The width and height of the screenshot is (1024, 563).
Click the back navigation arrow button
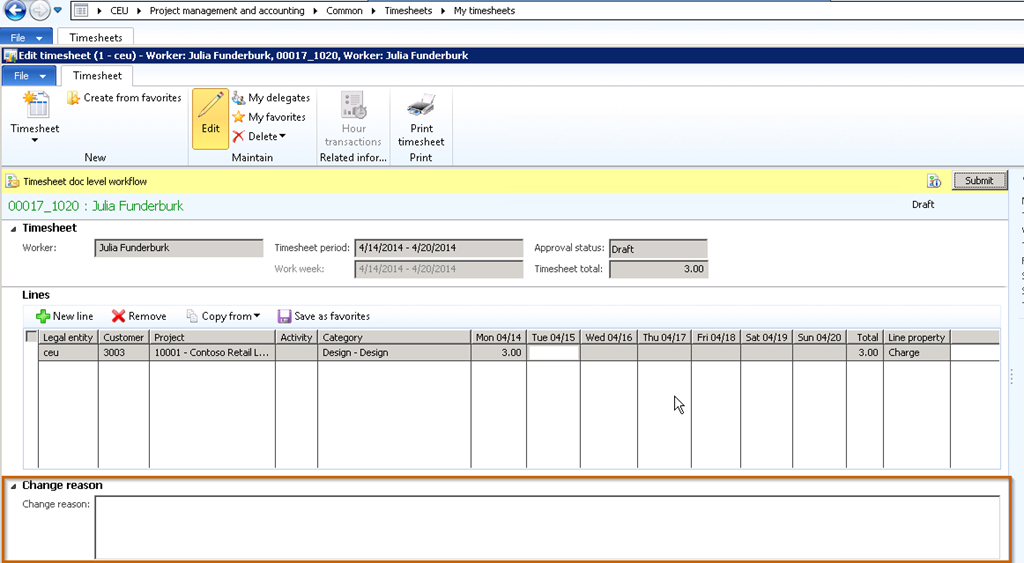click(x=15, y=11)
